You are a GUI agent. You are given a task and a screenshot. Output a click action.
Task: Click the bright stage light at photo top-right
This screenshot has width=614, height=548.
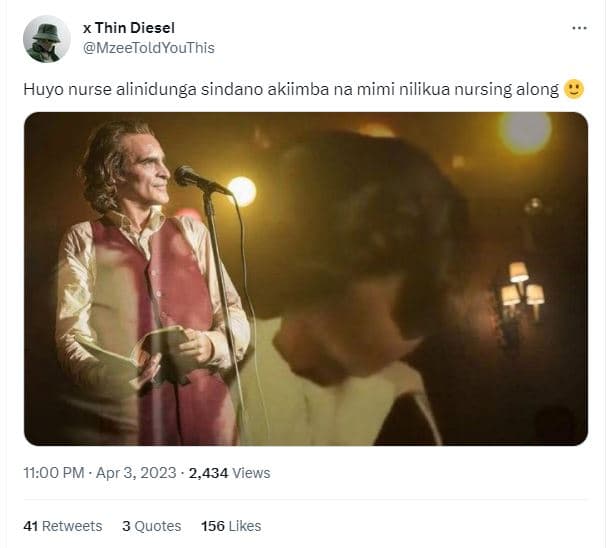coord(525,133)
